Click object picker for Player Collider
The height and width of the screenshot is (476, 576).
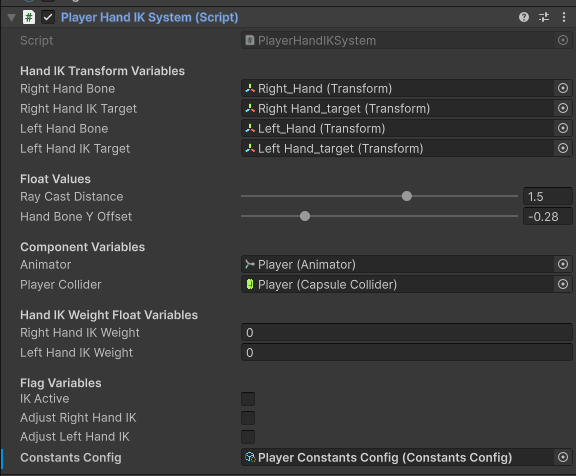[563, 284]
